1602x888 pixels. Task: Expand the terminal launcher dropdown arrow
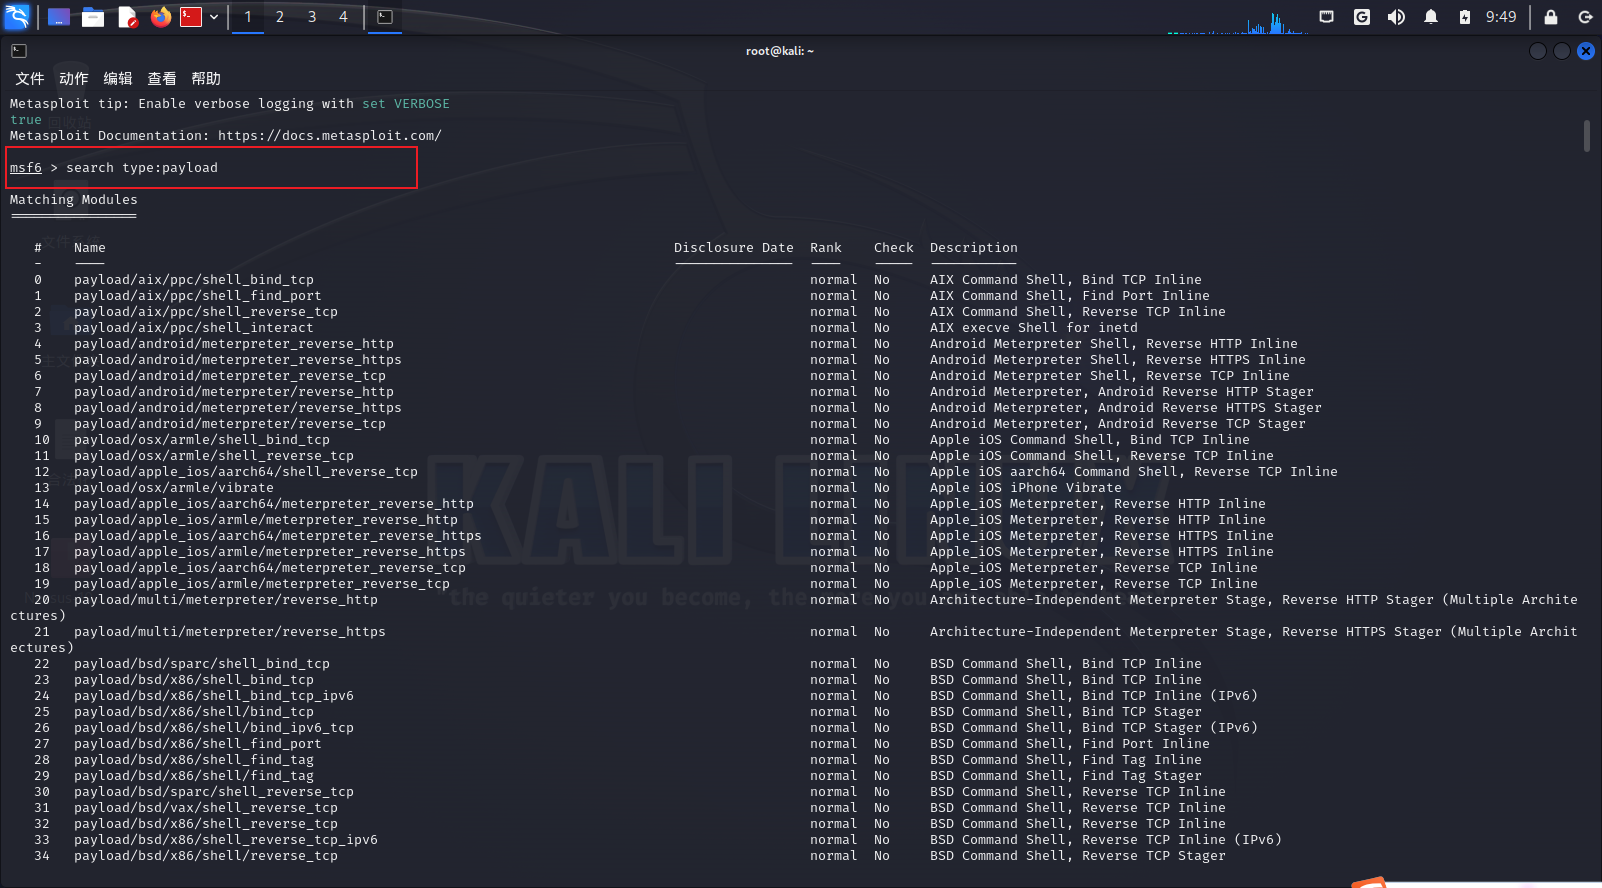[x=214, y=17]
